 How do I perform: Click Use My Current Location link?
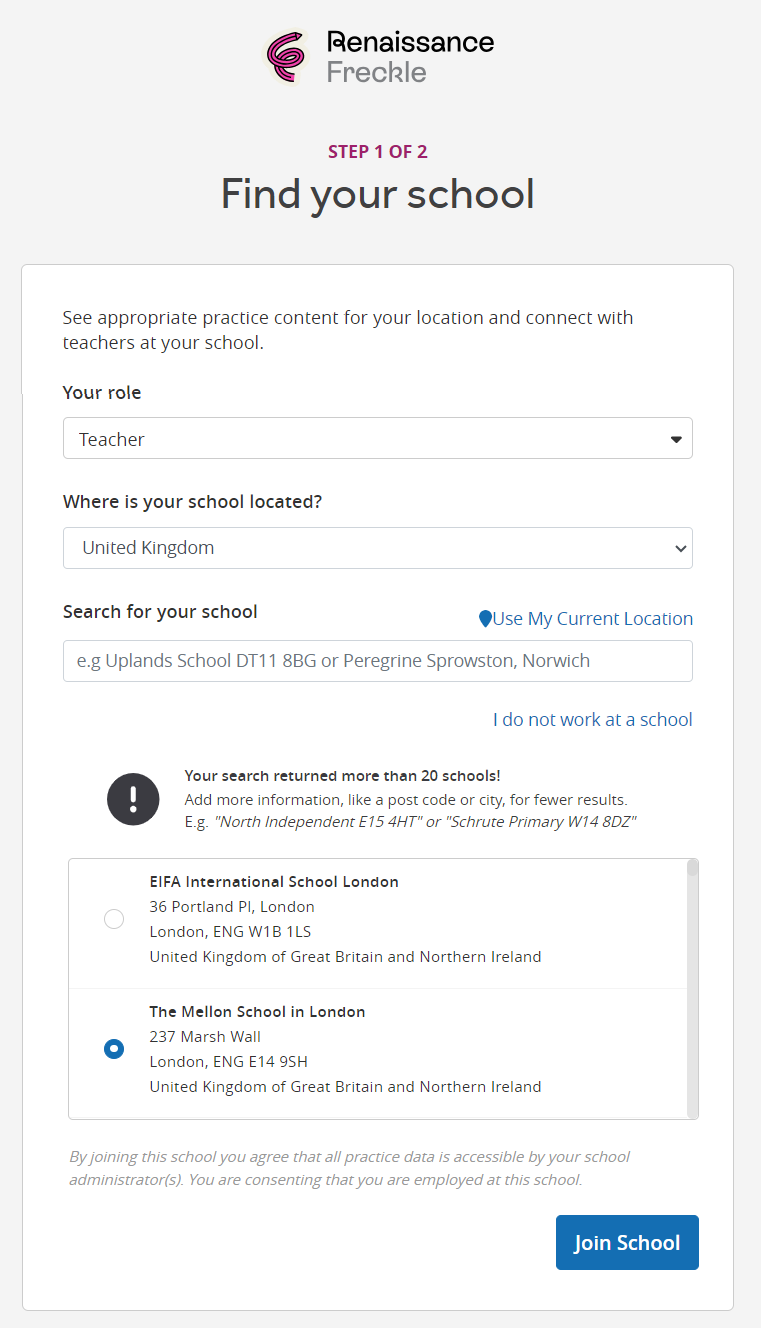pos(592,619)
